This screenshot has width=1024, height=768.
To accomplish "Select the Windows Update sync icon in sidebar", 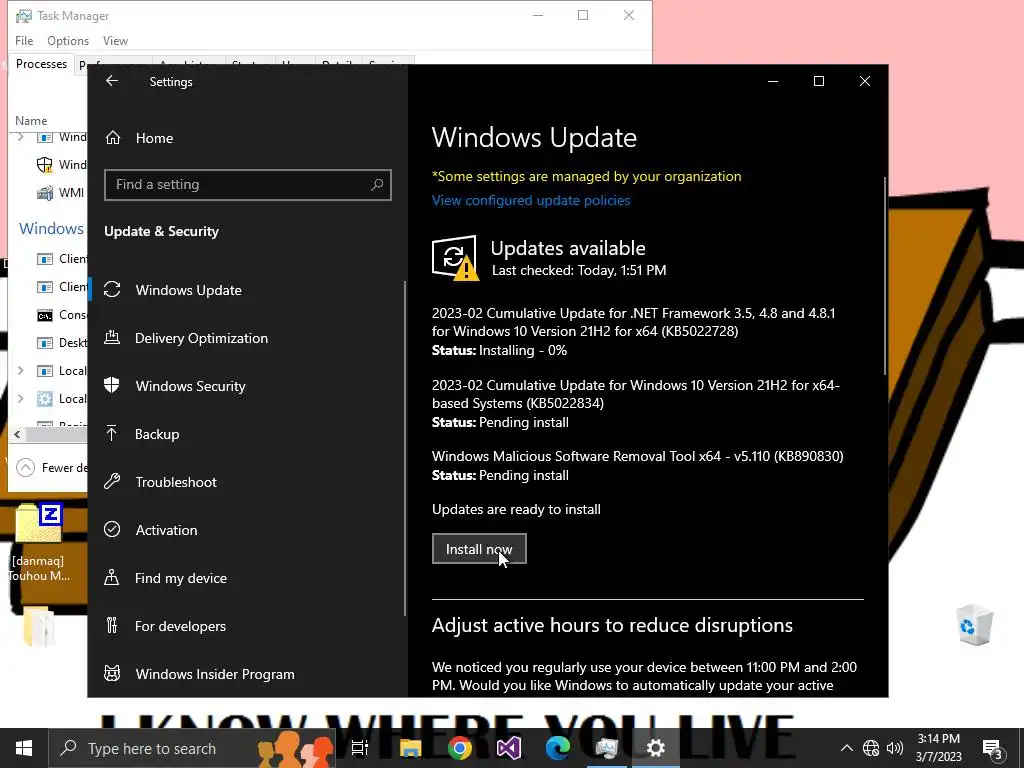I will [x=112, y=289].
